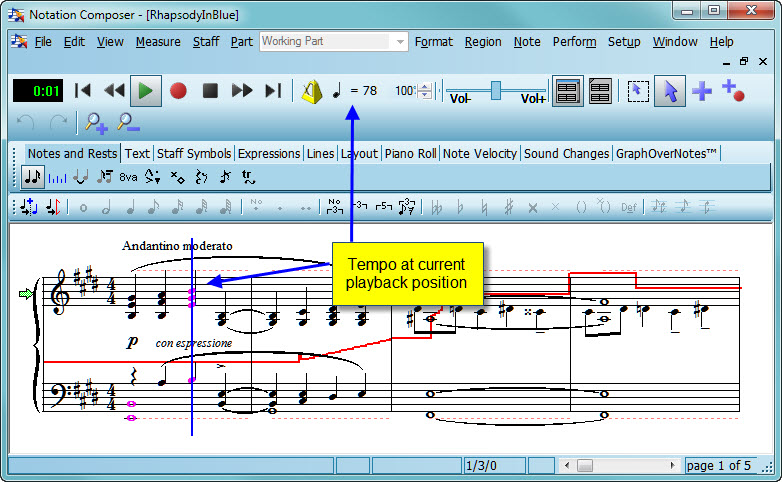Select the arrow pointer Select mode tool
The height and width of the screenshot is (482, 782).
[670, 90]
